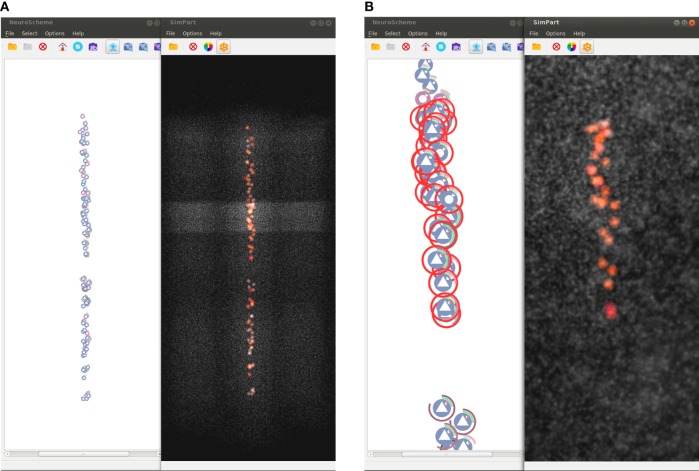Click NeuroScheme title bar in panel A
Viewport: 699px width, 471px height.
[81, 22]
